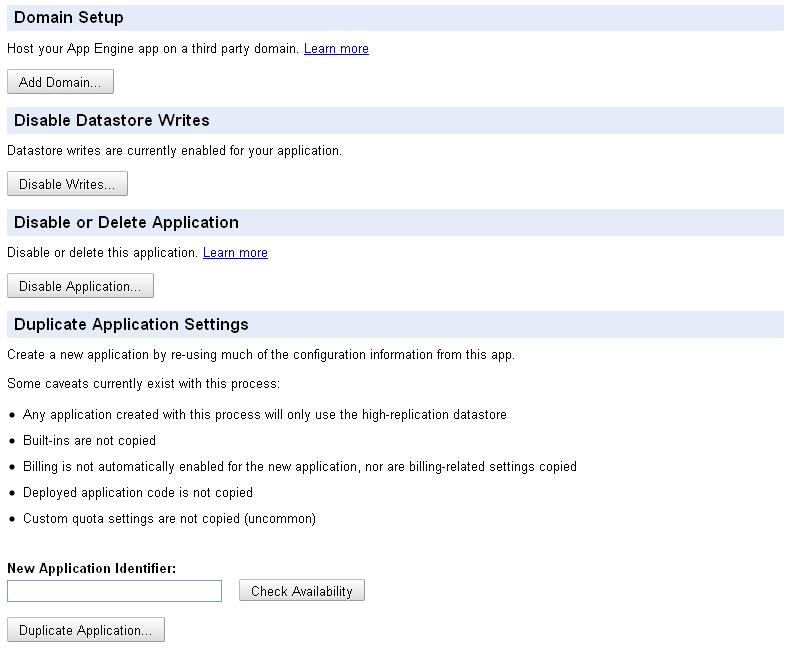Click the Check Availability button

(x=301, y=591)
